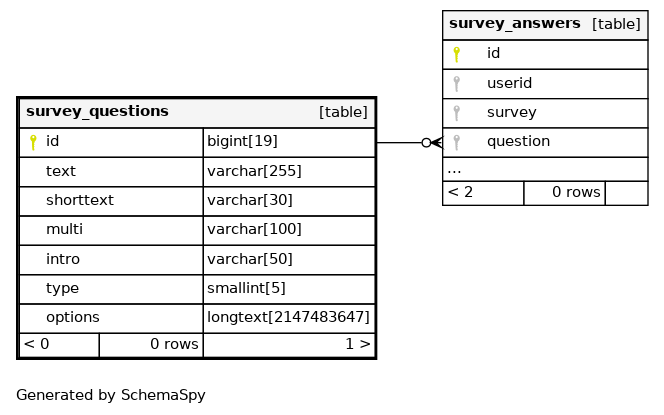Open the survey_questions table title
The height and width of the screenshot is (415, 664).
coord(97,111)
